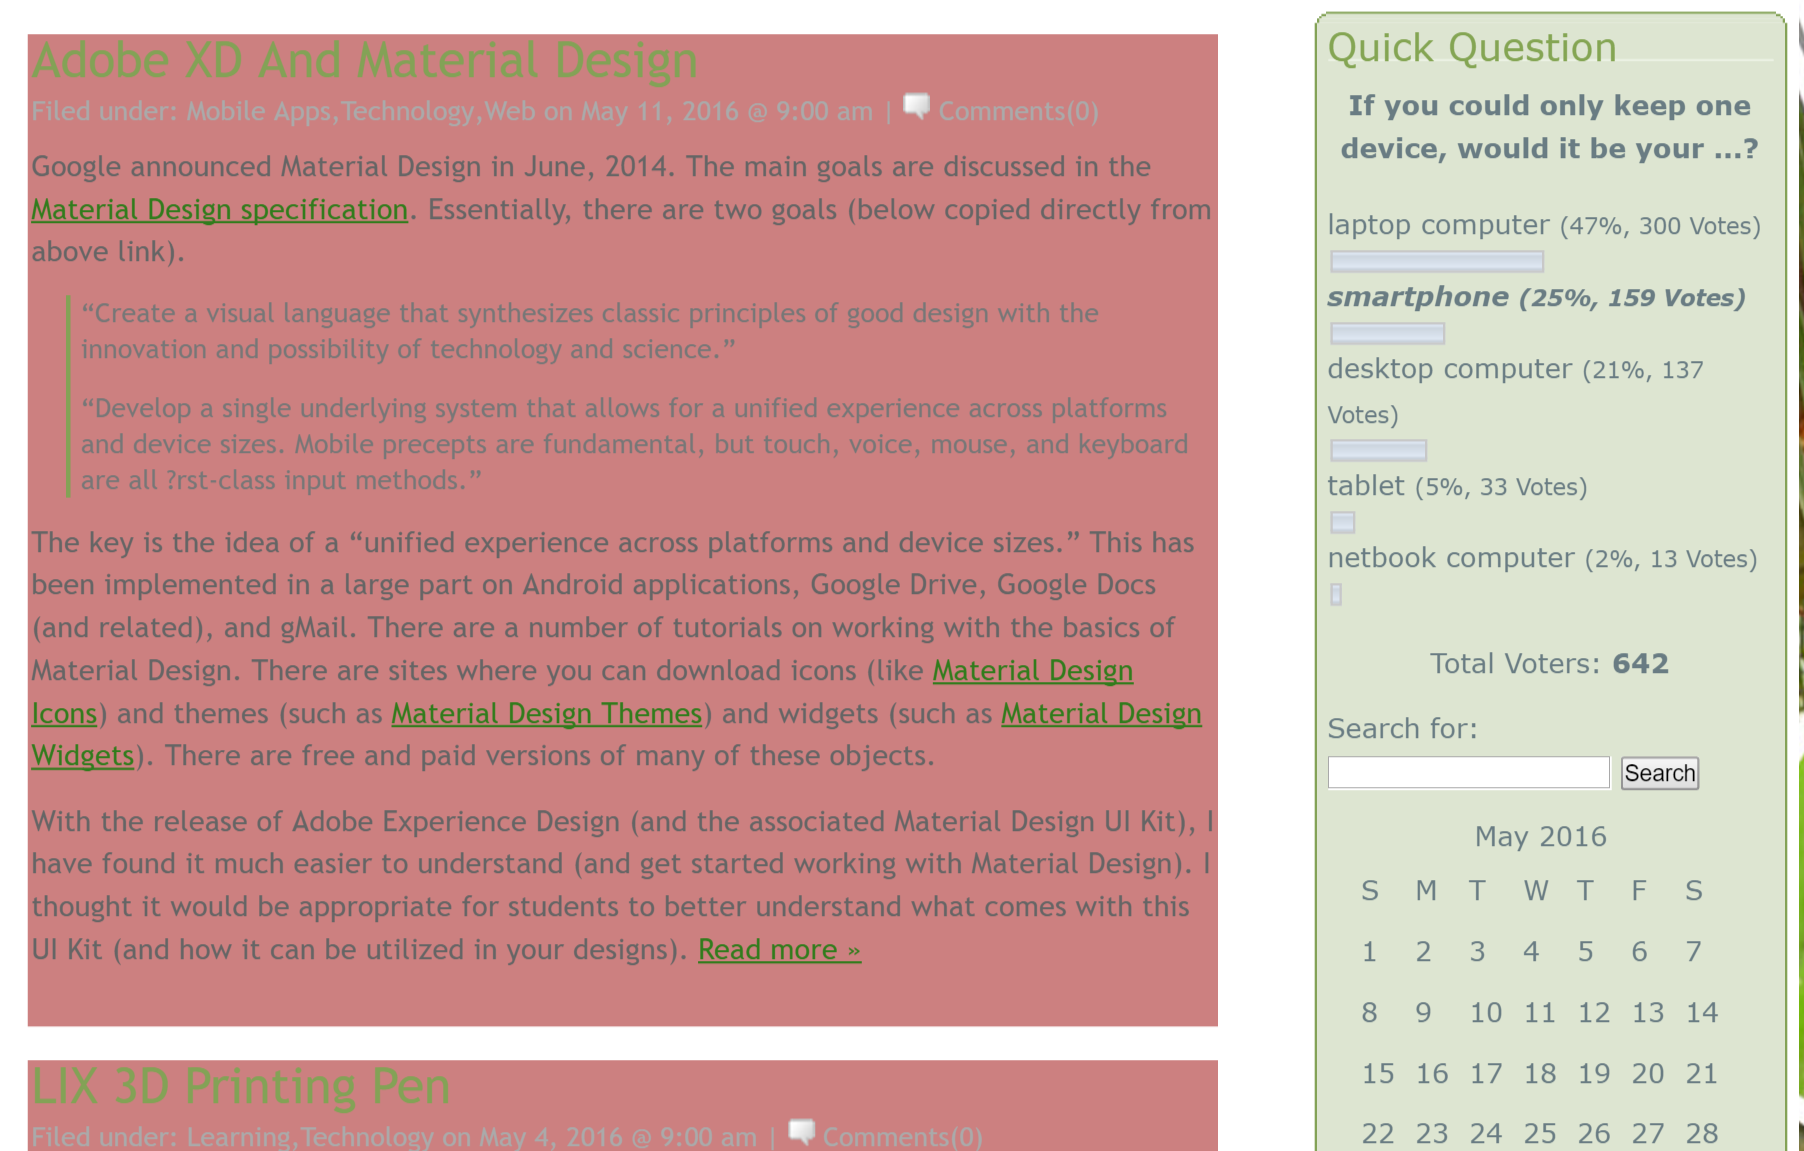Click the search text input field
This screenshot has width=1804, height=1151.
click(x=1468, y=773)
